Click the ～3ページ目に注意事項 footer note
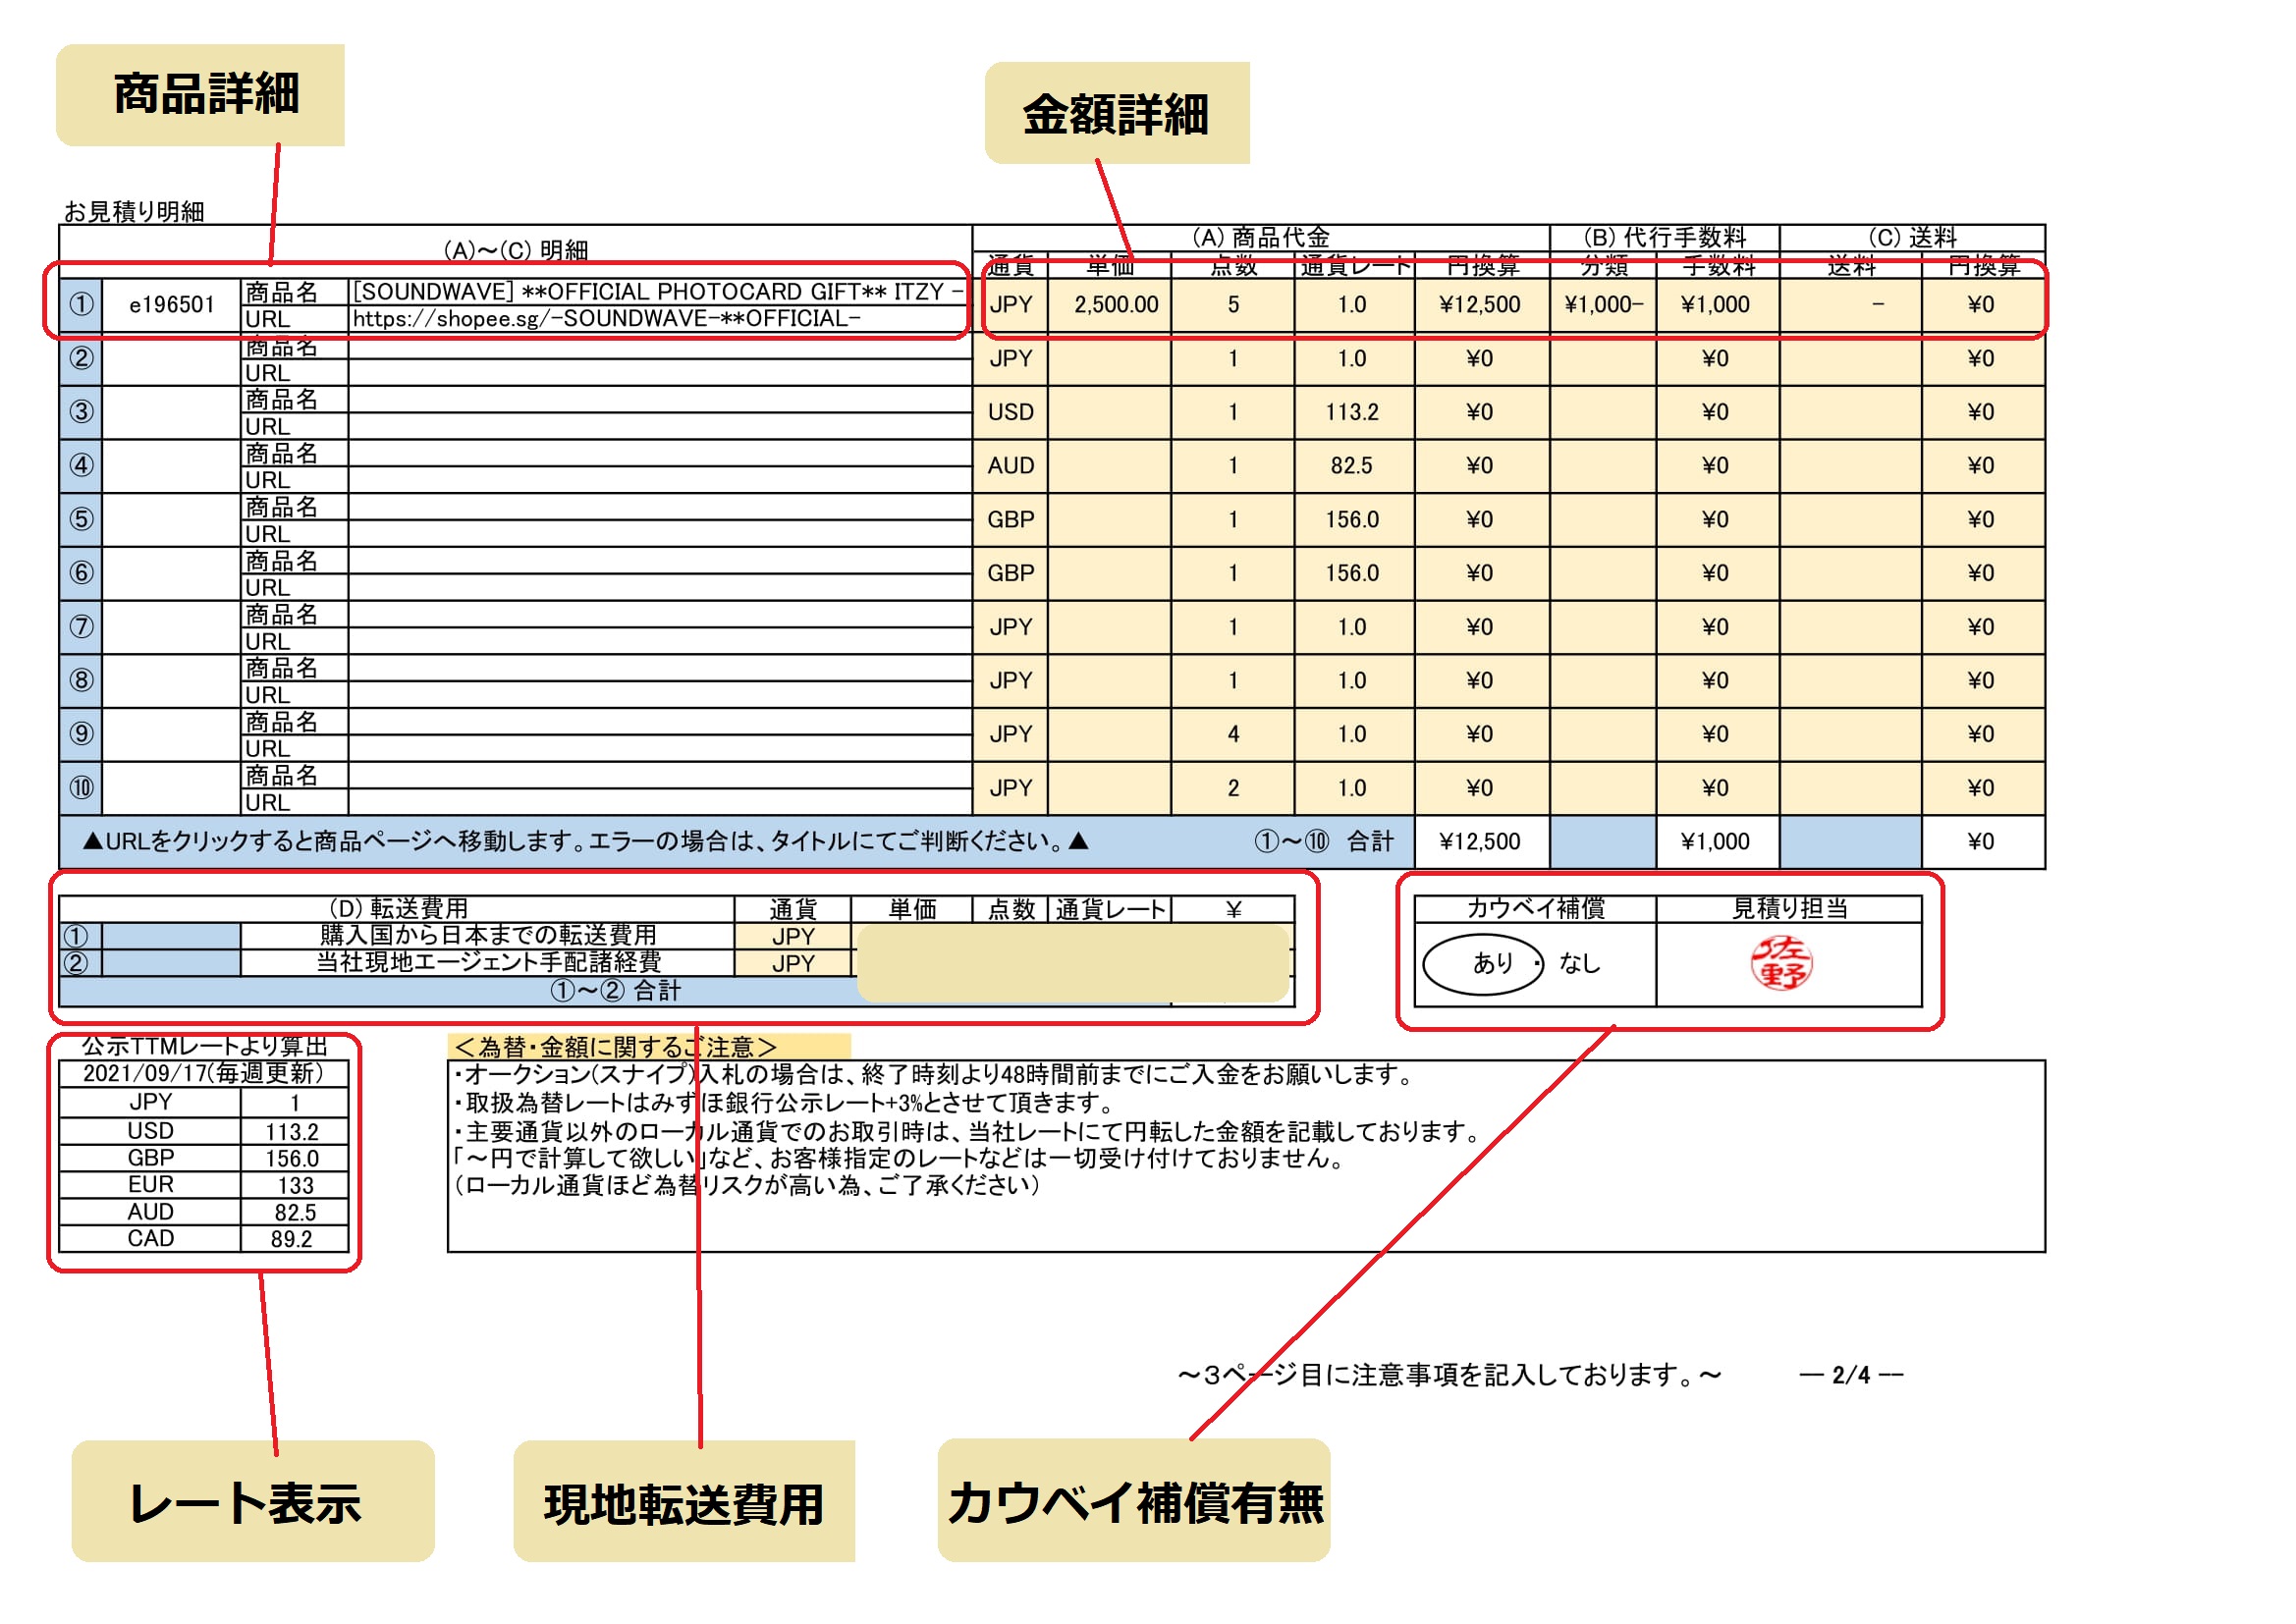 coord(1450,1375)
